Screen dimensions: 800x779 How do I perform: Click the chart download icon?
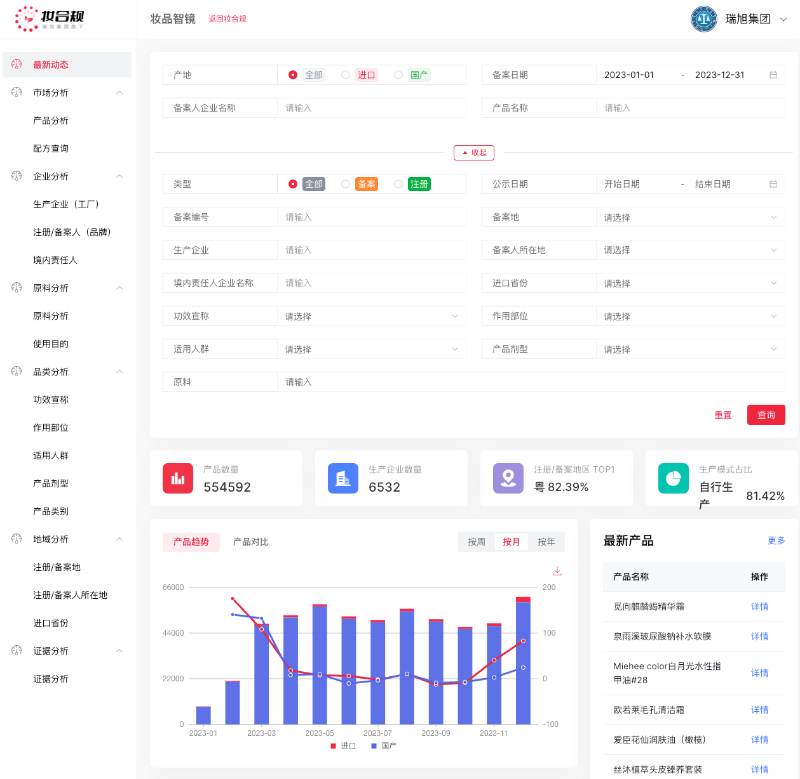[x=557, y=571]
